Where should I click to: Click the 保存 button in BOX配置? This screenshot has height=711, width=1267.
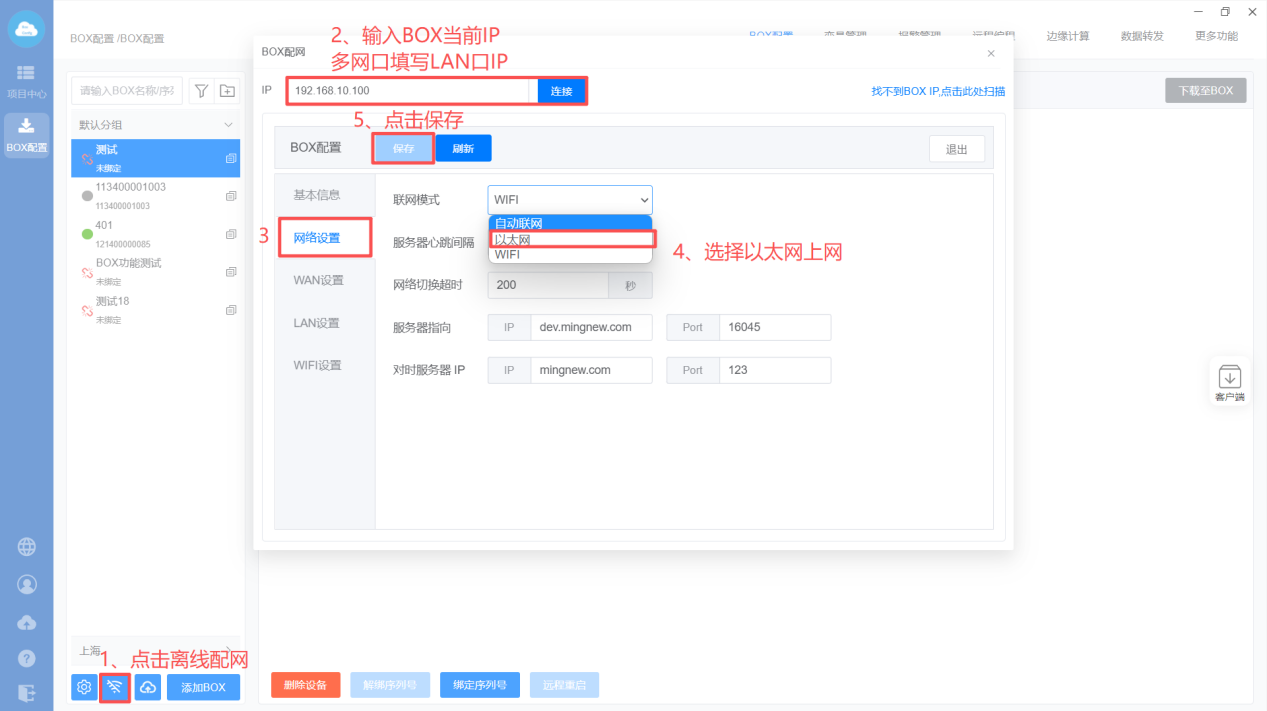(x=403, y=148)
